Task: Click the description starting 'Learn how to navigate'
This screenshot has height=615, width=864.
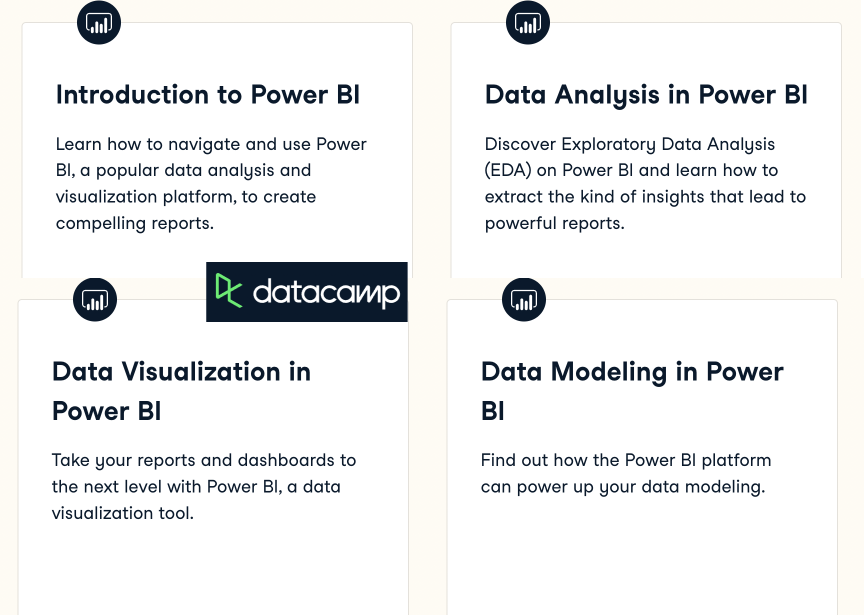Action: click(211, 184)
